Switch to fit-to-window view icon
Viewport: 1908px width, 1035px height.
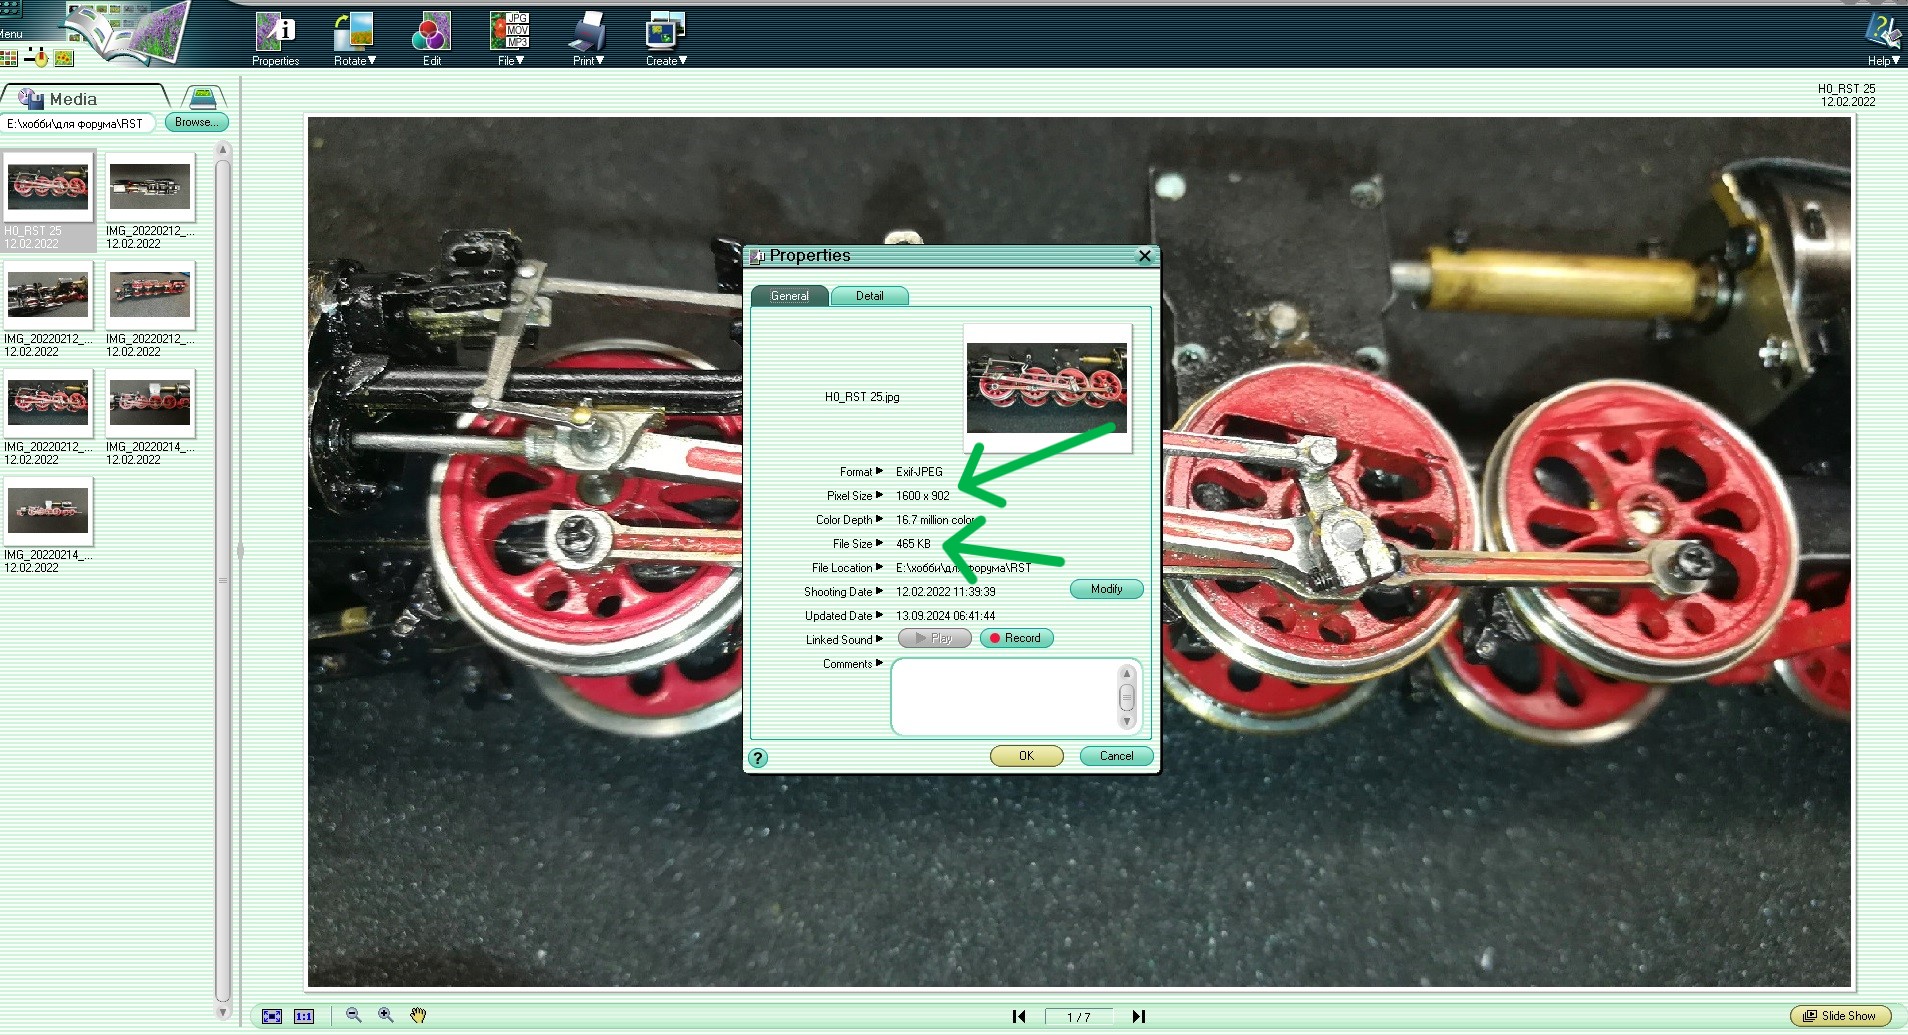[x=272, y=1016]
